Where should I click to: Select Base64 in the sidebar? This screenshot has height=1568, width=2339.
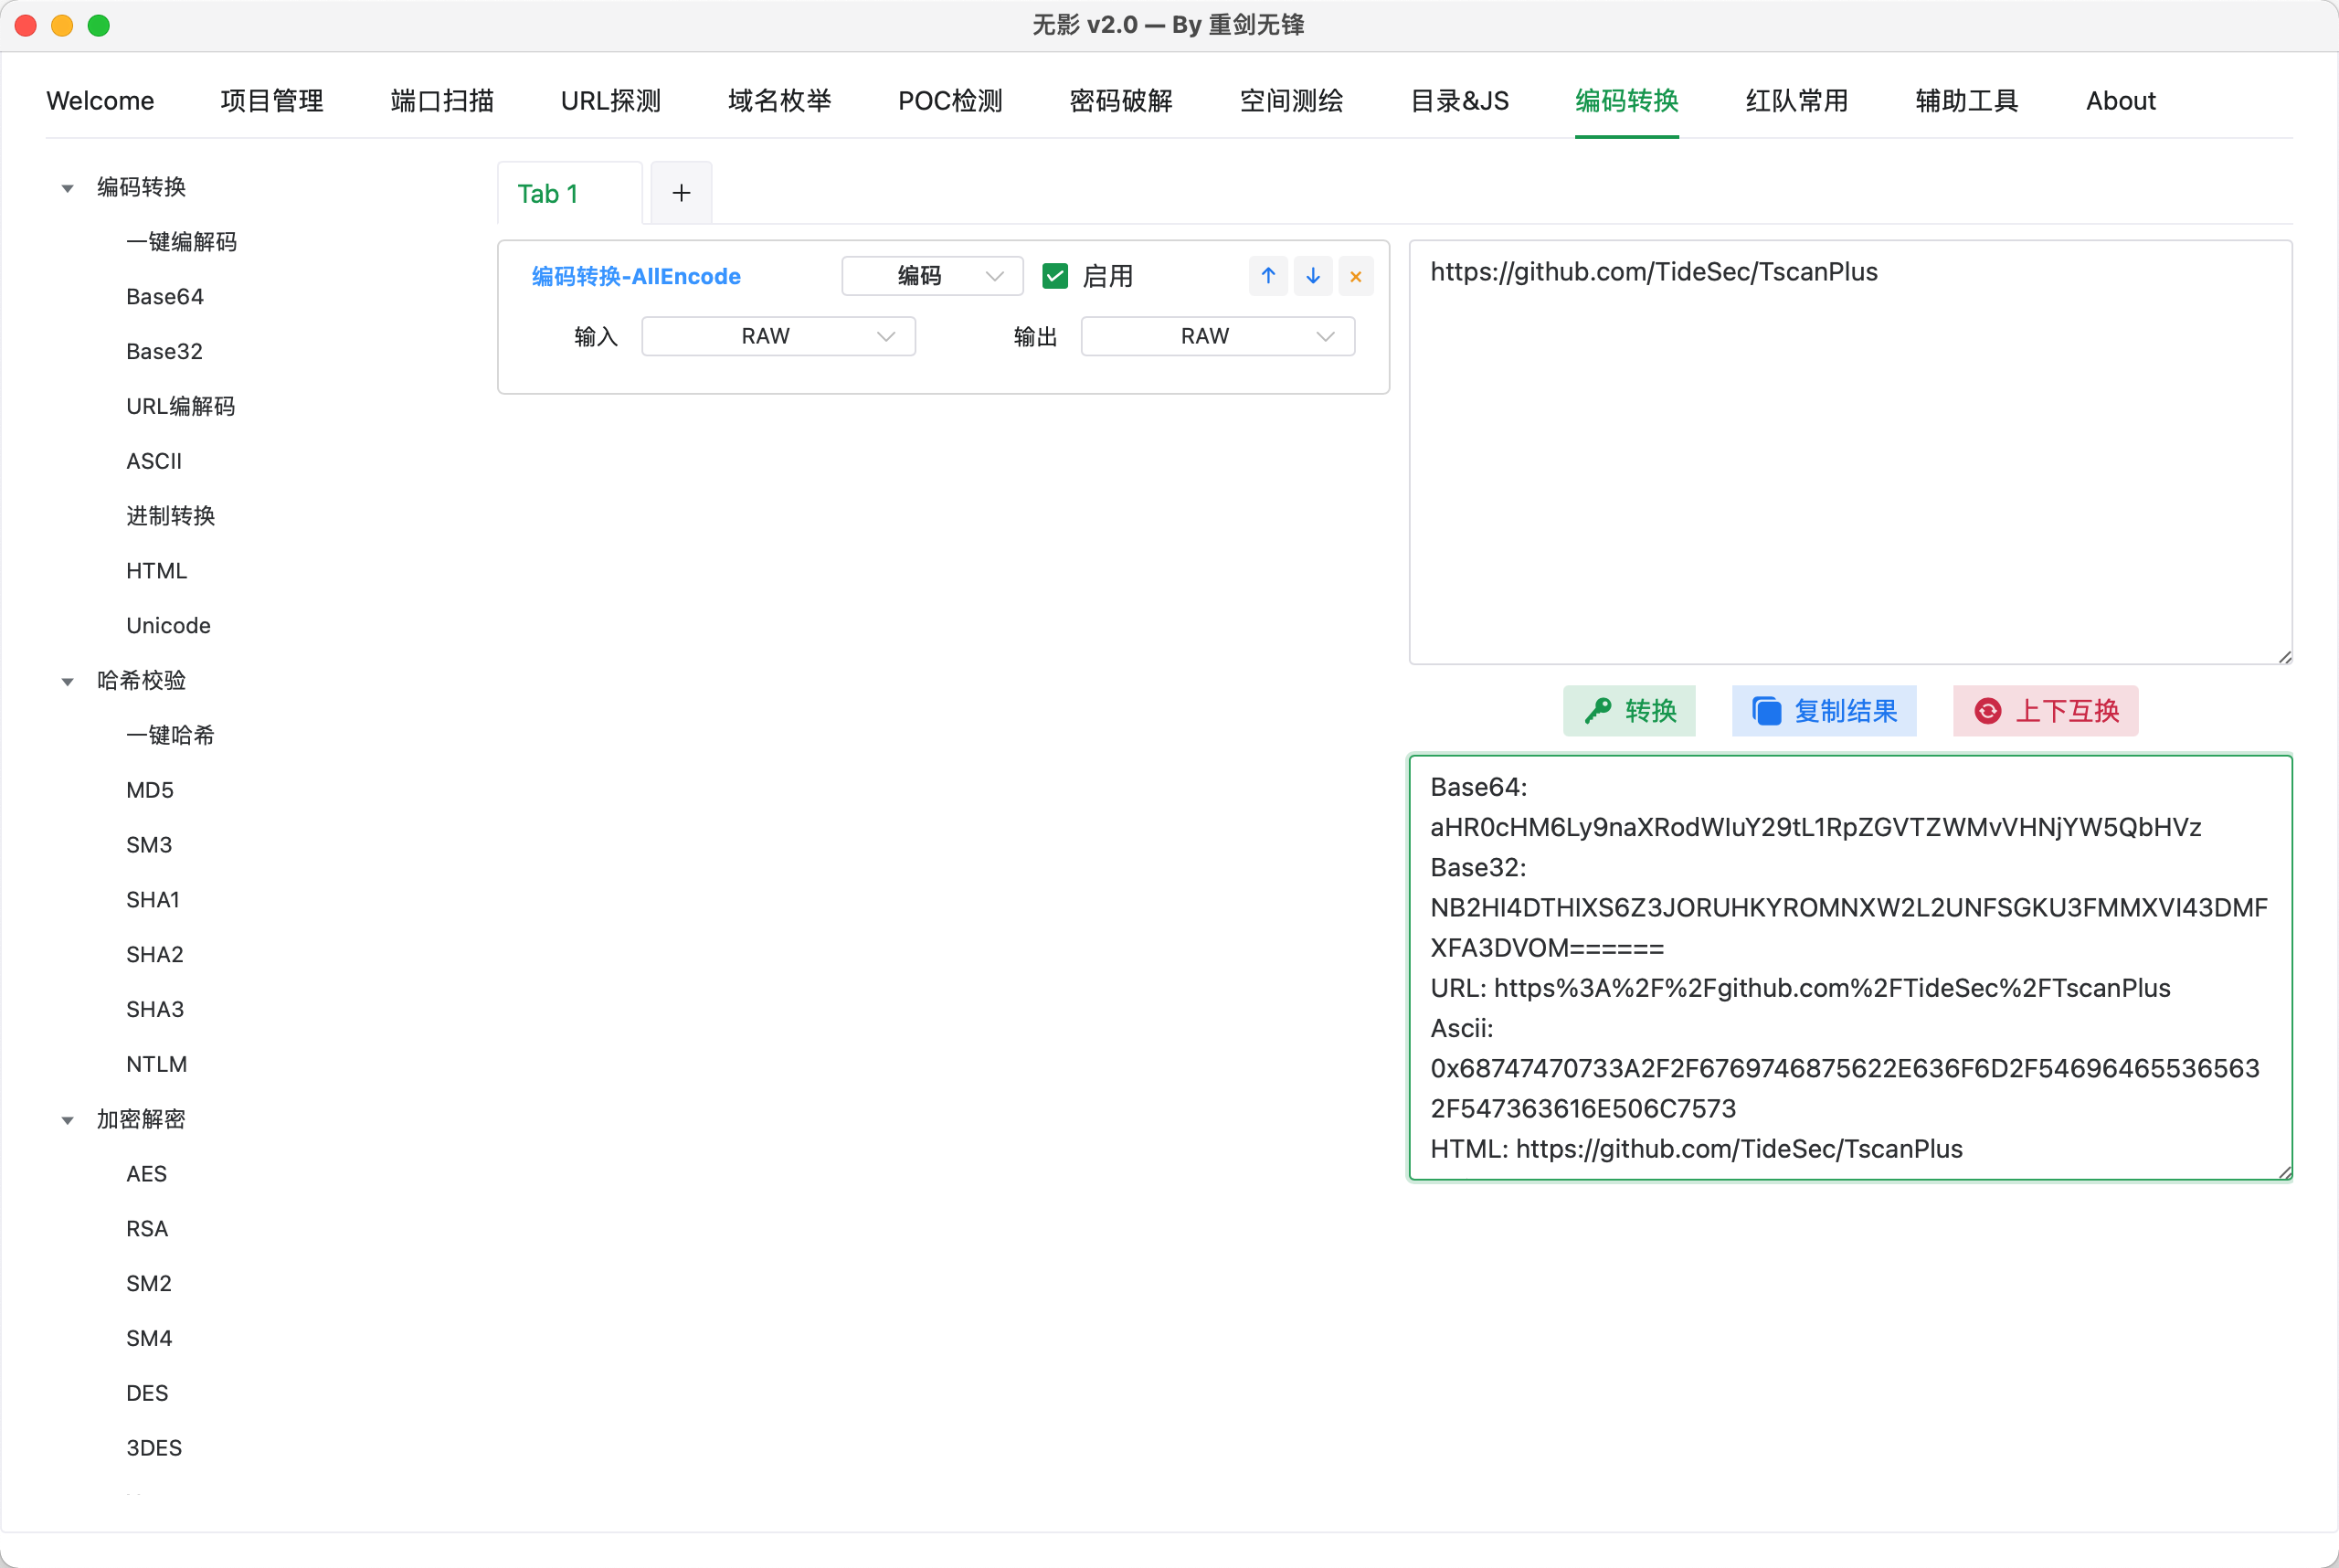pos(165,297)
